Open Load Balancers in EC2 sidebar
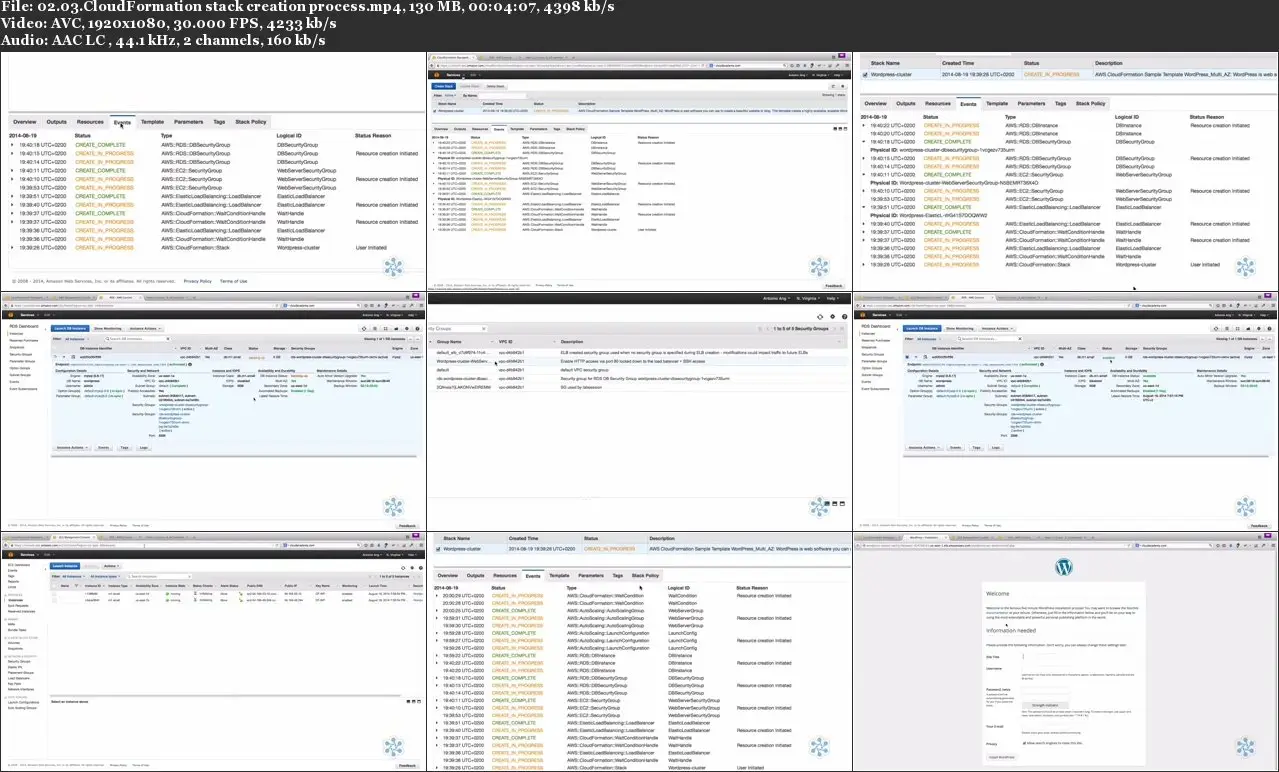1279x772 pixels. (19, 678)
